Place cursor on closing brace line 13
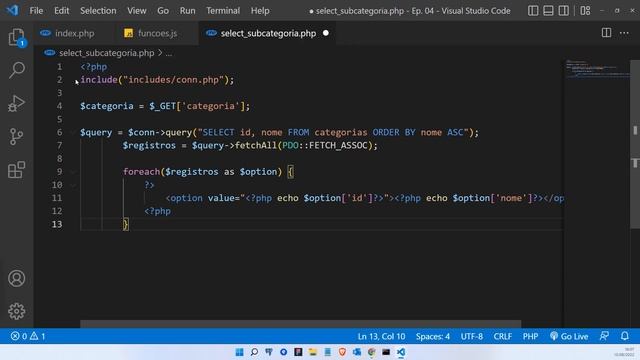The width and height of the screenshot is (640, 360). pos(126,224)
